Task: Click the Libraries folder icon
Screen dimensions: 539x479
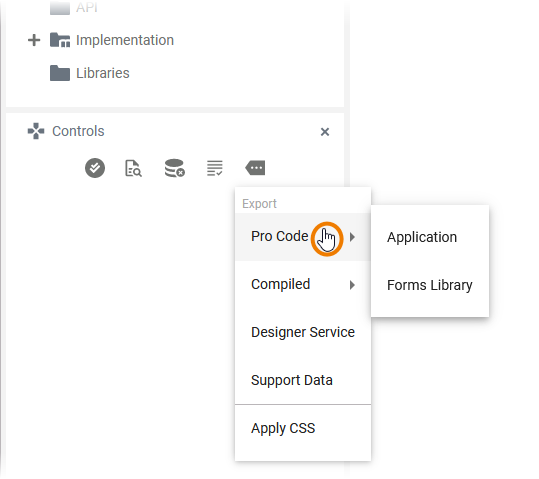Action: point(60,73)
